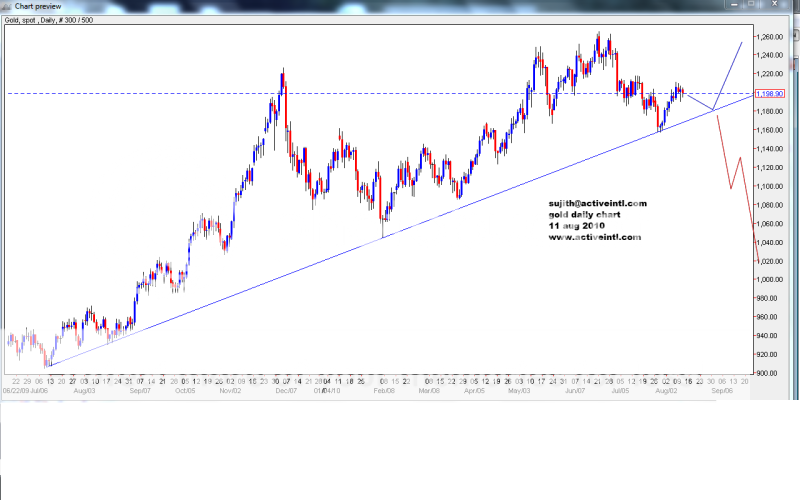Click the sujith@activeintl.com email text
Image resolution: width=800 pixels, height=500 pixels.
pyautogui.click(x=597, y=203)
